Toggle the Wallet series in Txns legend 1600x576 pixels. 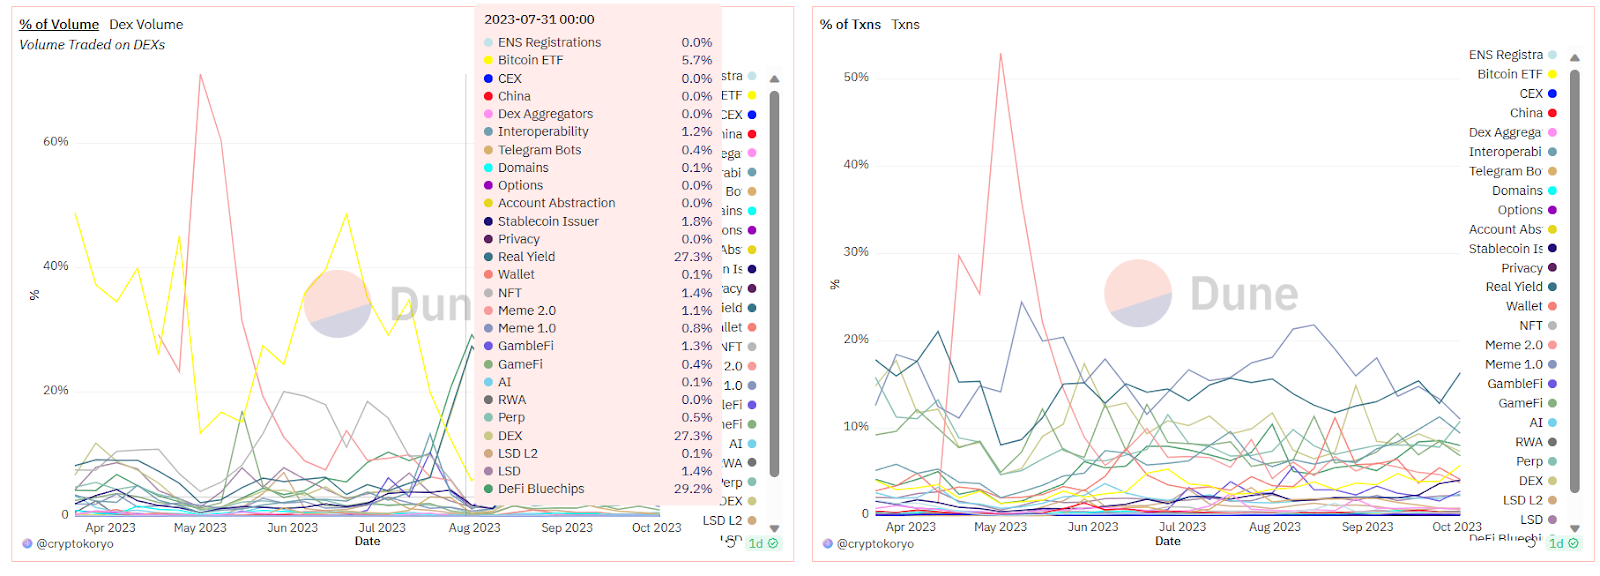point(1531,306)
